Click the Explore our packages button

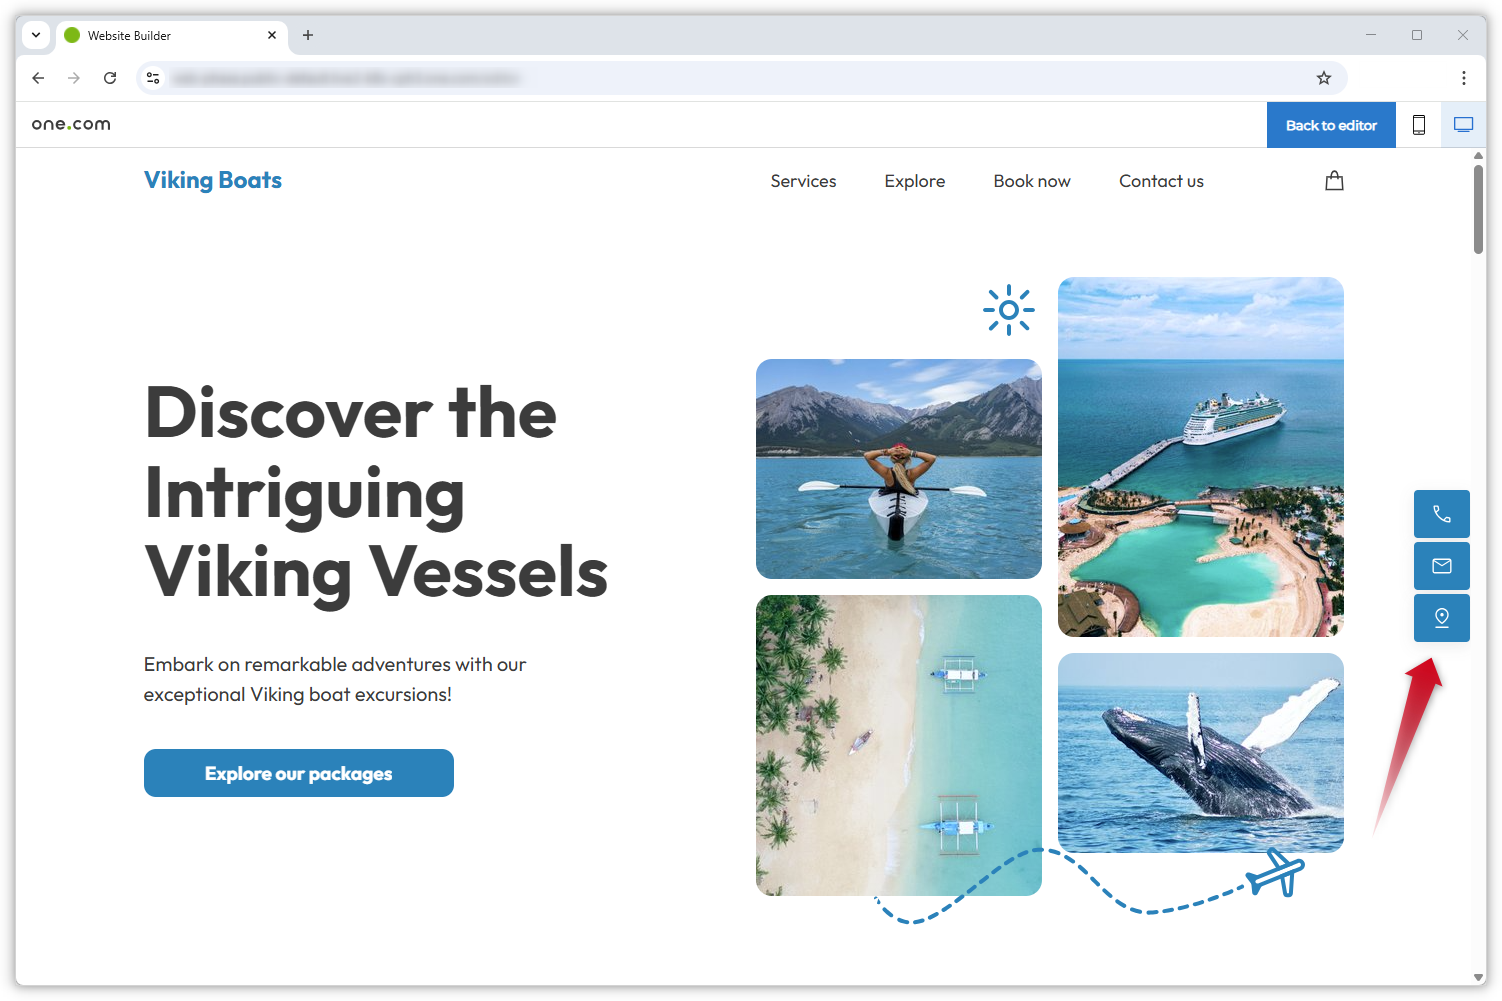pos(299,773)
